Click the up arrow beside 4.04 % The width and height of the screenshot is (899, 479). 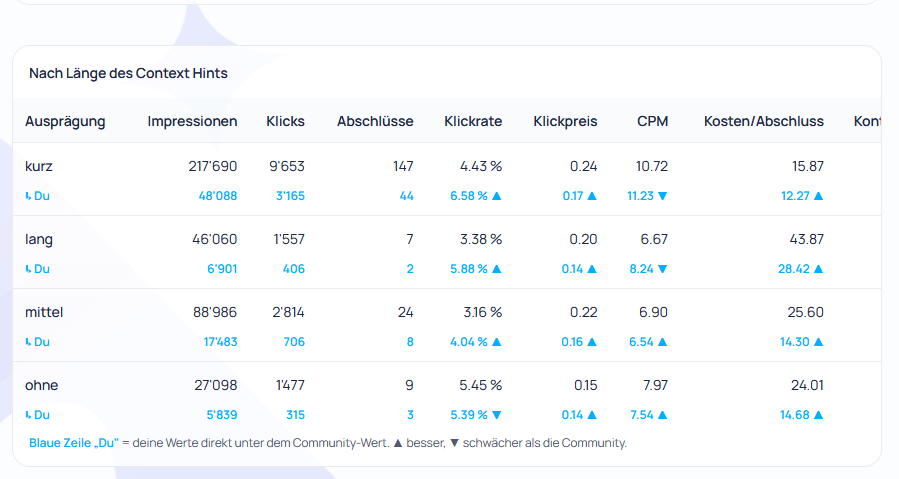[497, 341]
